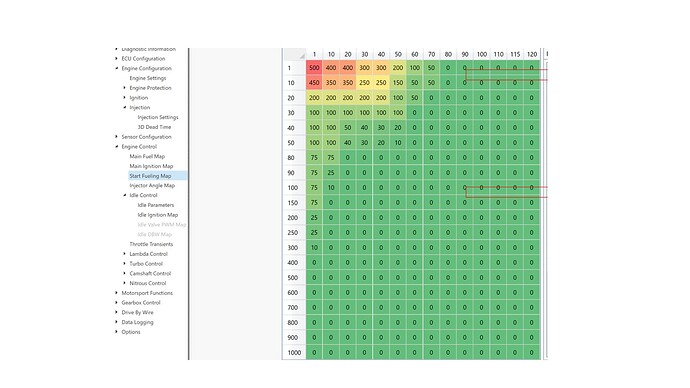
Task: Select row header 1000 of the map
Action: pos(294,352)
